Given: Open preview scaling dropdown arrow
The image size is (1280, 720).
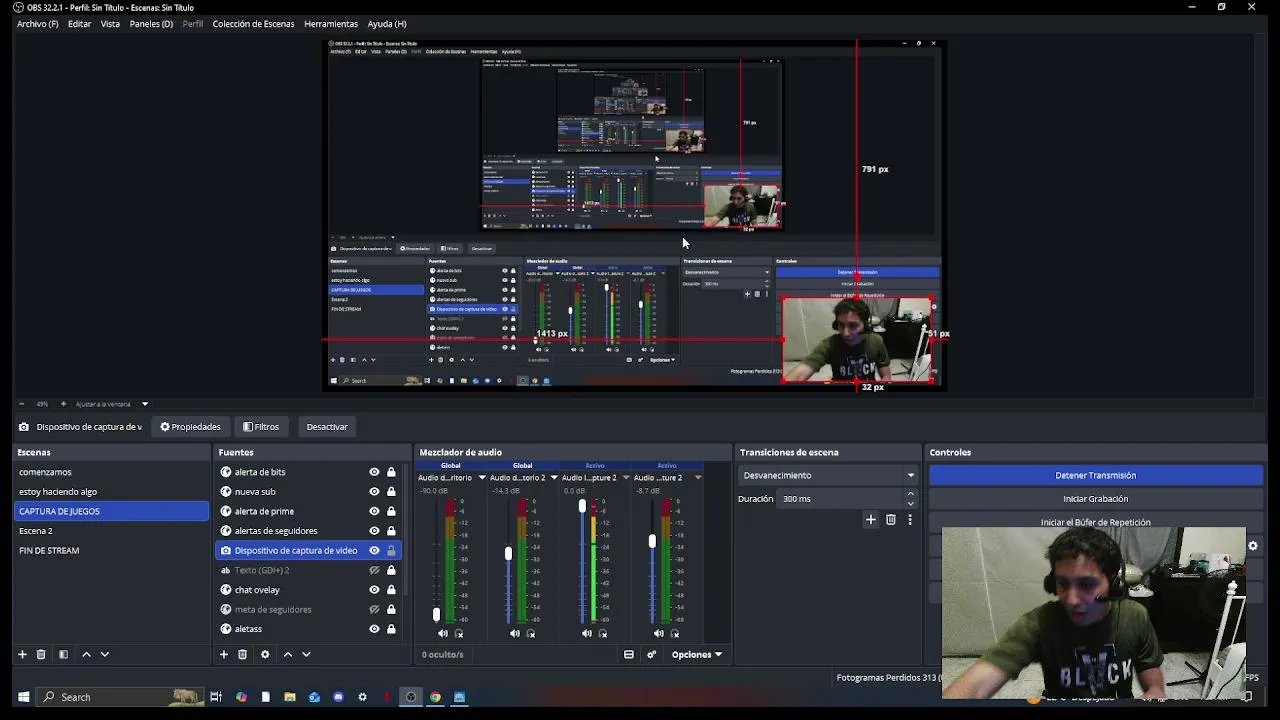Looking at the screenshot, I should pyautogui.click(x=145, y=404).
